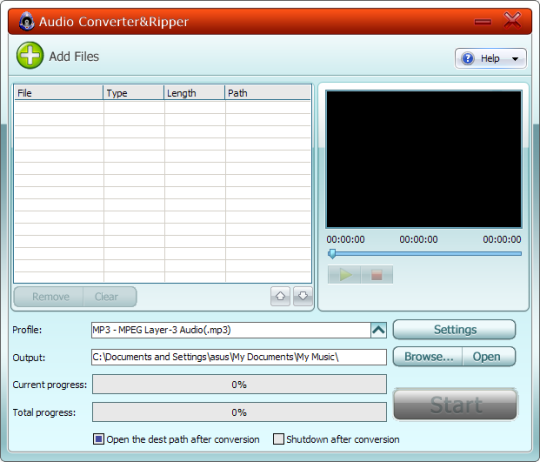Toggle Open the dest path after conversion
This screenshot has height=462, width=540.
(98, 439)
